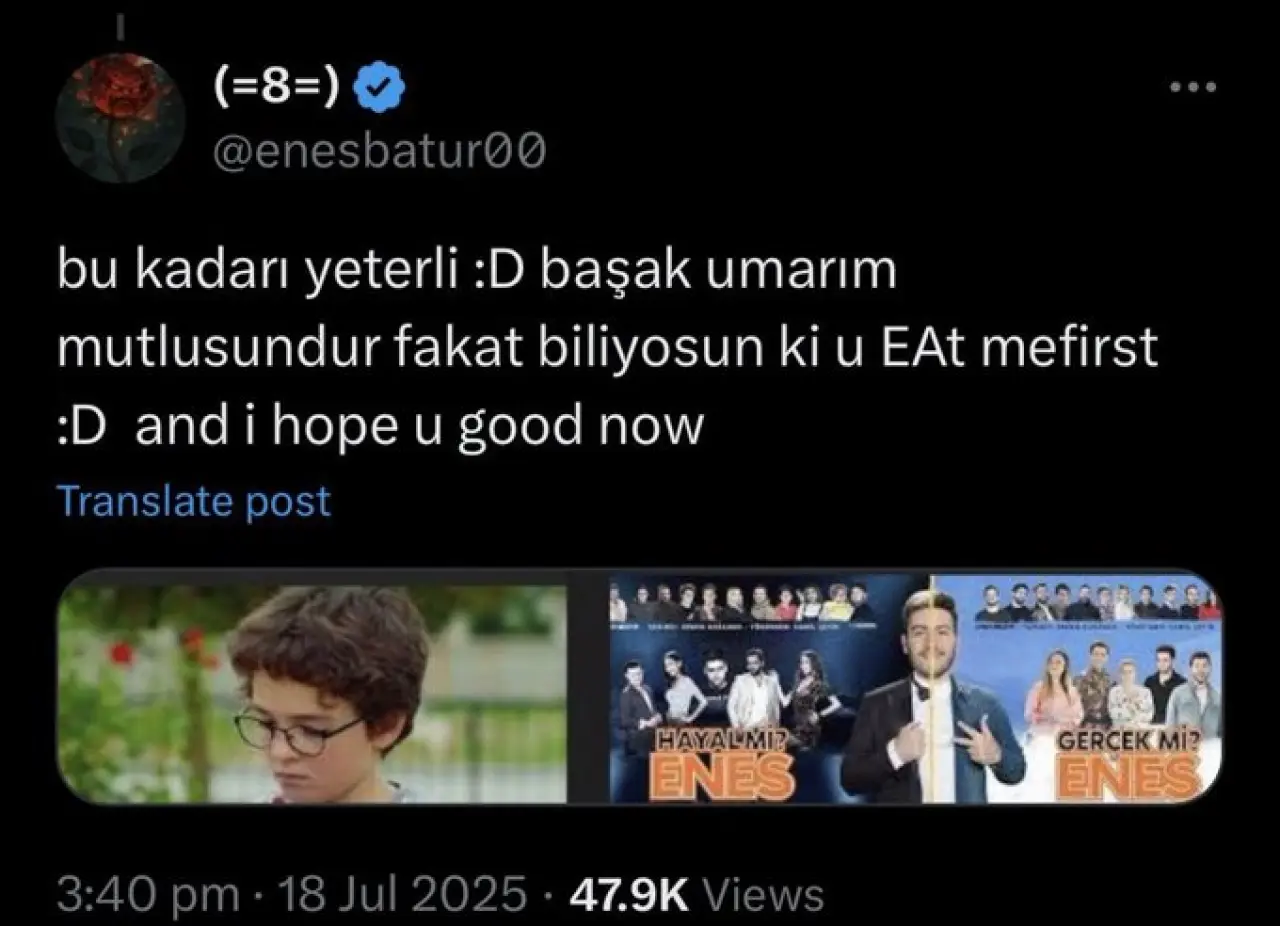Click the "and i hope u good now" line
Screen dimensions: 1280x926
(x=420, y=427)
